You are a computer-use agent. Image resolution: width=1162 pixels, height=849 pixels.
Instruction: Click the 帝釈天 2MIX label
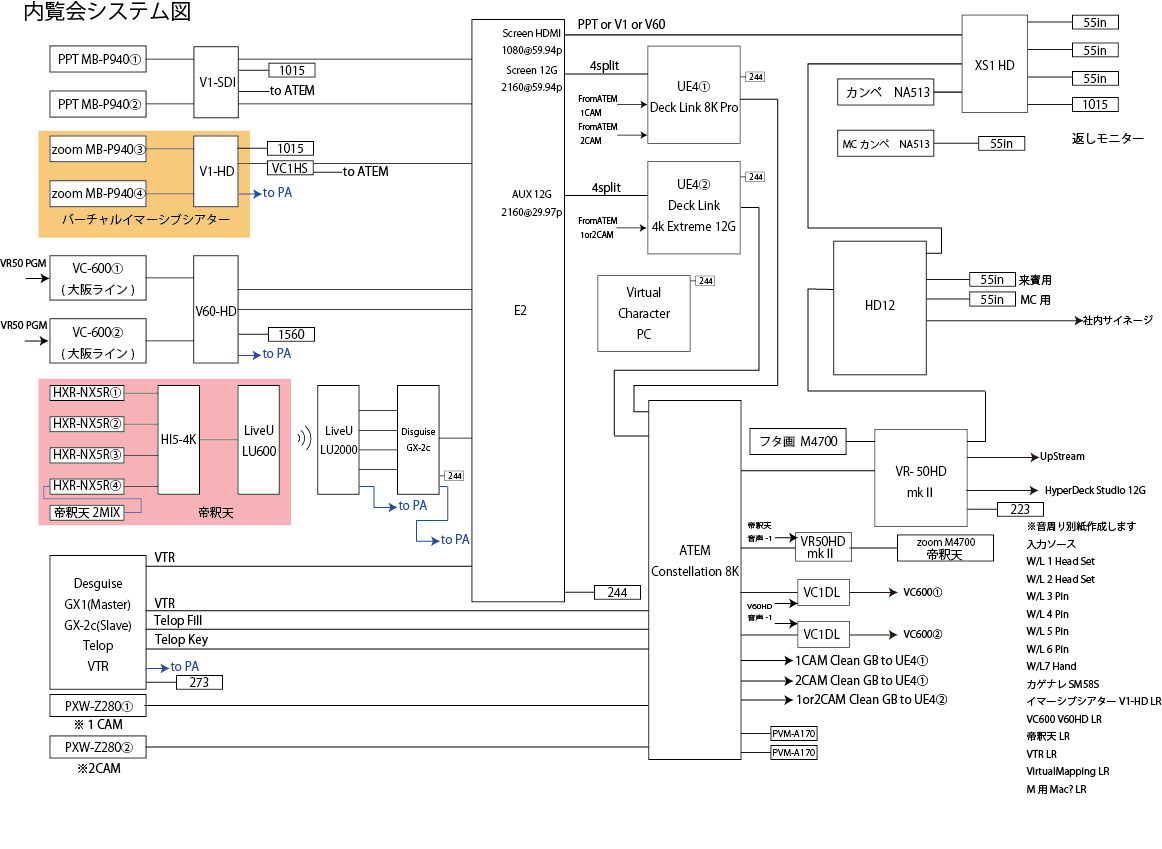88,511
